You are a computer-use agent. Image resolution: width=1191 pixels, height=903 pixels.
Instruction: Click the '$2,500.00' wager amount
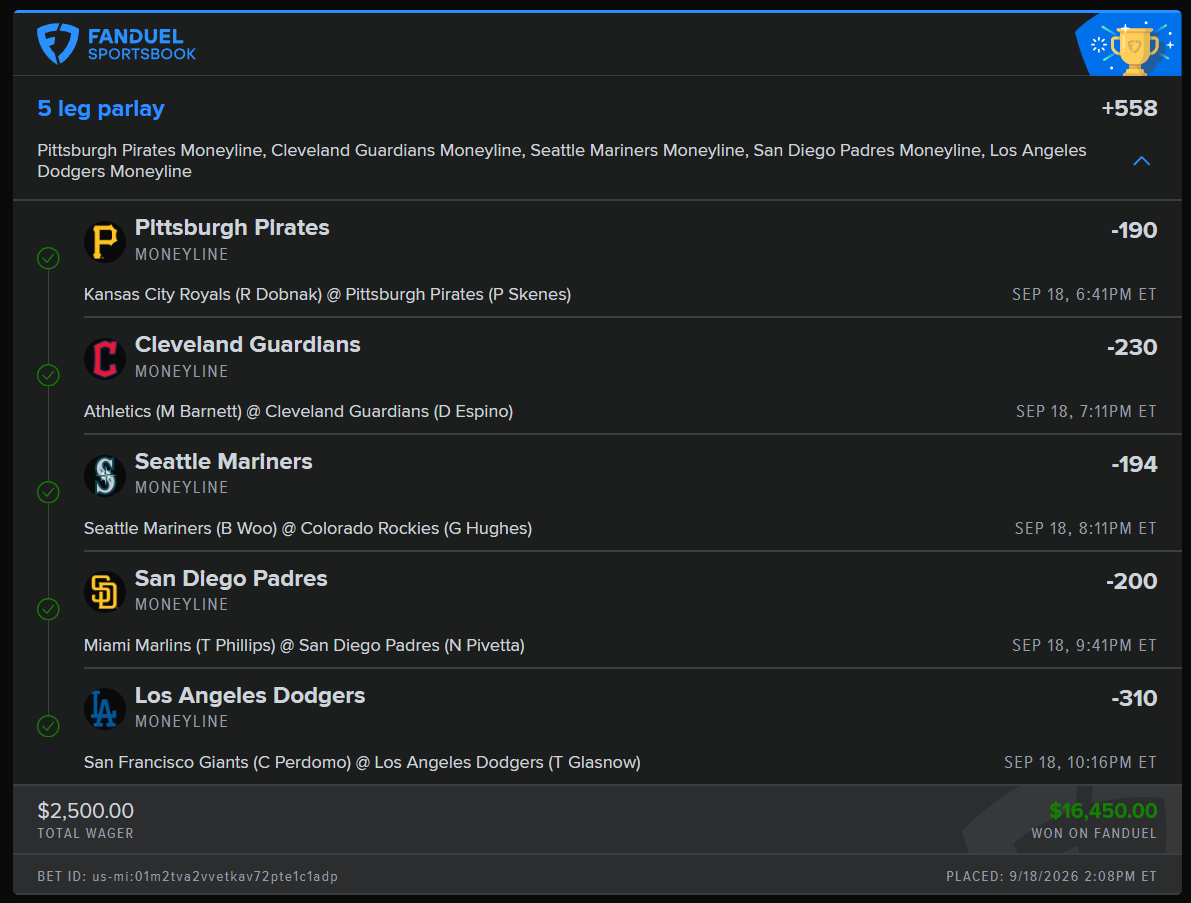click(86, 811)
